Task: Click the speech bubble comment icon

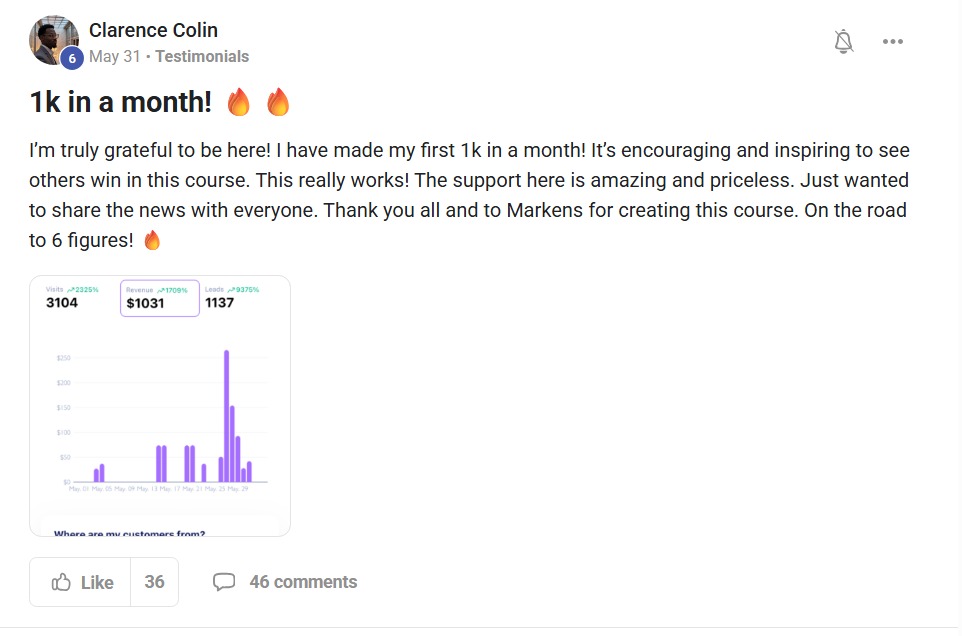Action: 224,582
